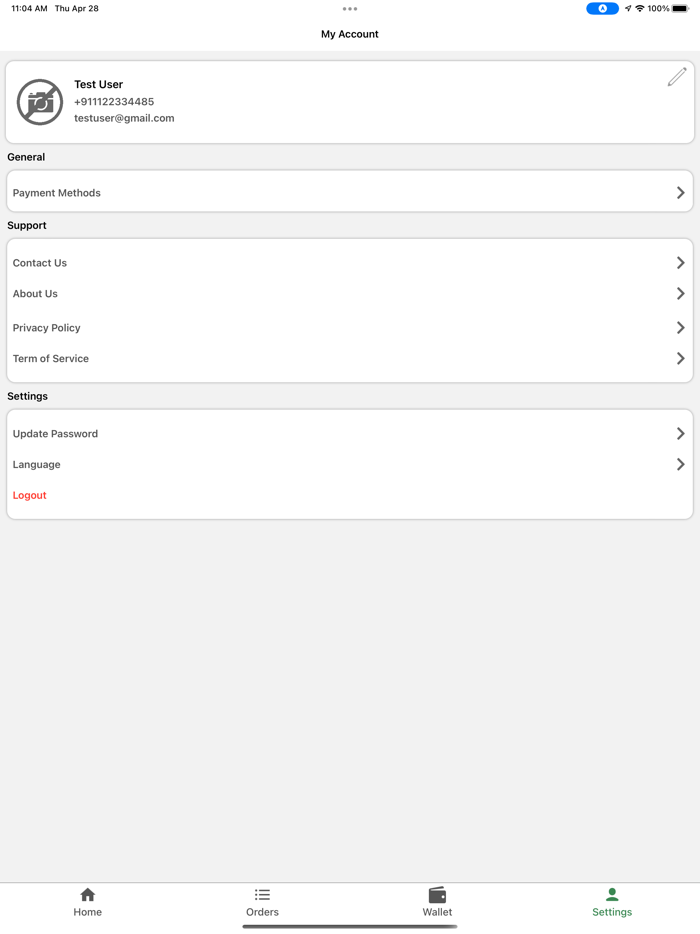Open the Wallet icon tab
Image resolution: width=700 pixels, height=934 pixels.
[x=437, y=894]
